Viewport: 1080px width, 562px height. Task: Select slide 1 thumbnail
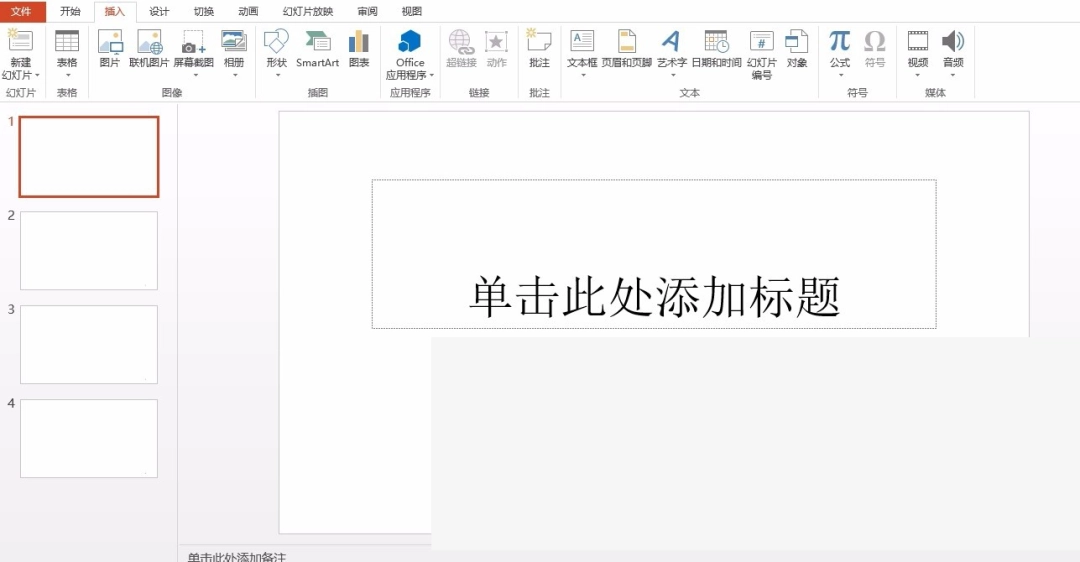coord(89,156)
